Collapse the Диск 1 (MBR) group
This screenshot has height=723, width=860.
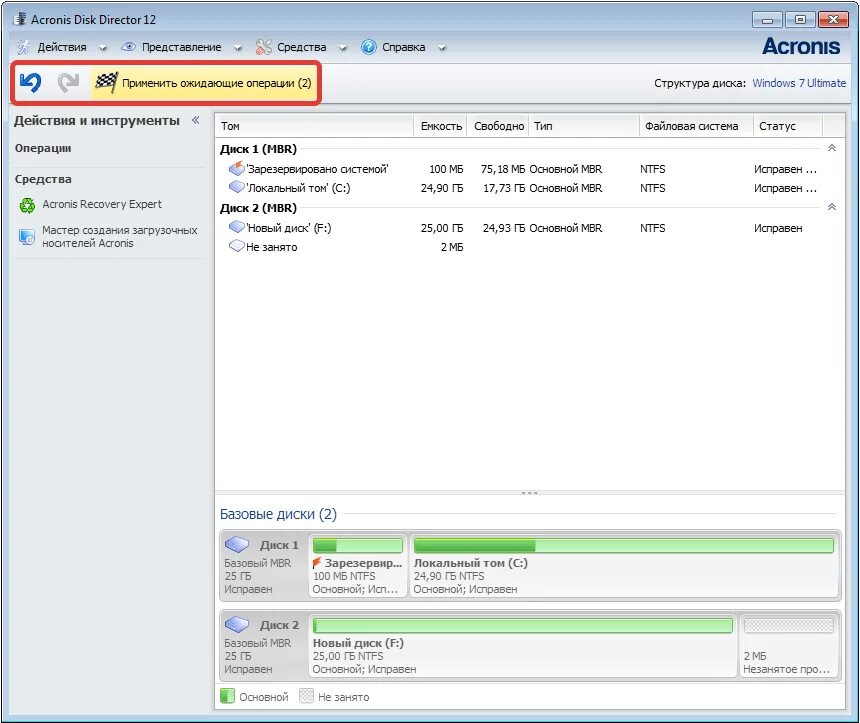click(832, 148)
